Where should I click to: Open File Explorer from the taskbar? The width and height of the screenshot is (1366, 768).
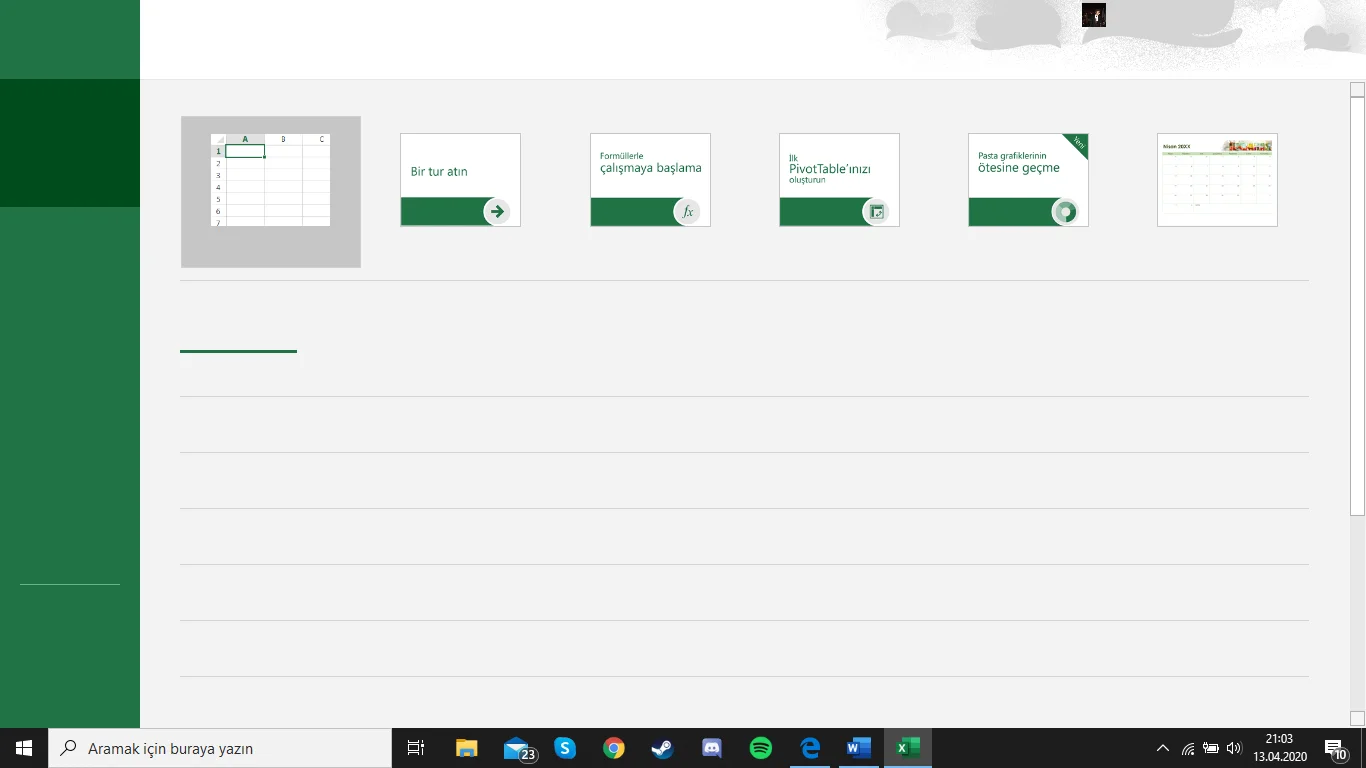click(466, 748)
